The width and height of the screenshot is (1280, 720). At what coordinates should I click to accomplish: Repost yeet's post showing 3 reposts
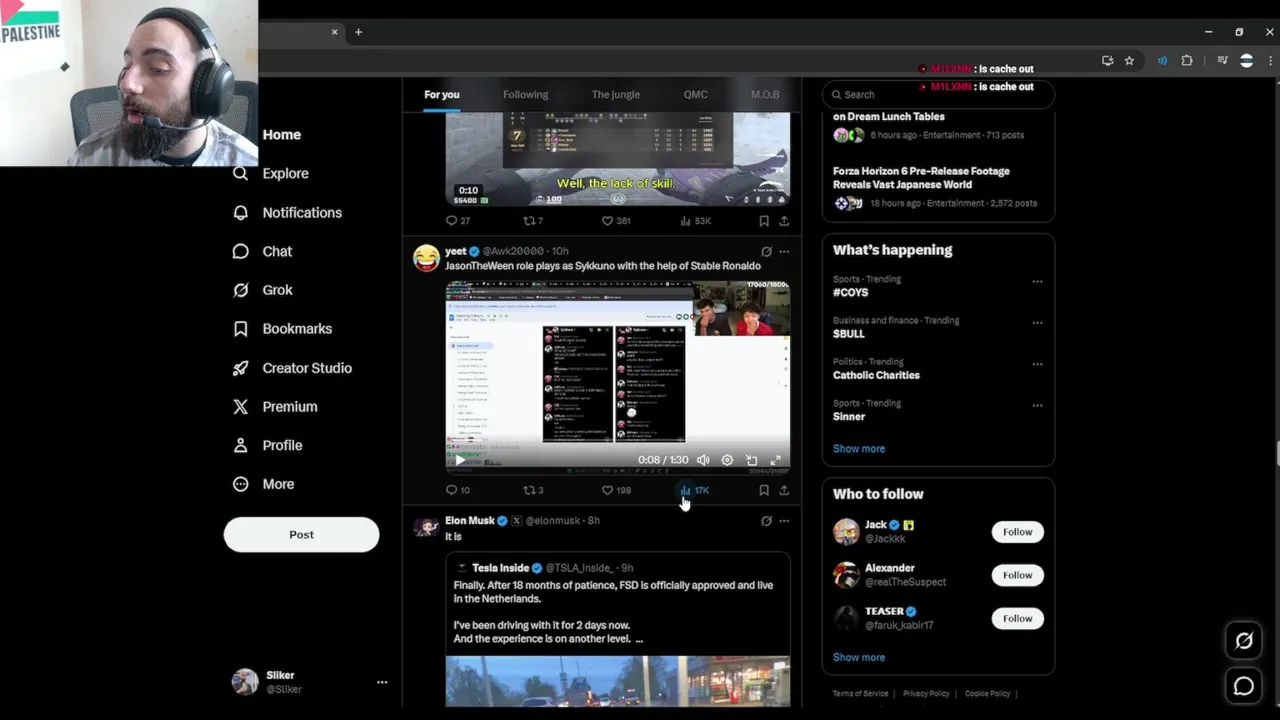click(x=534, y=490)
